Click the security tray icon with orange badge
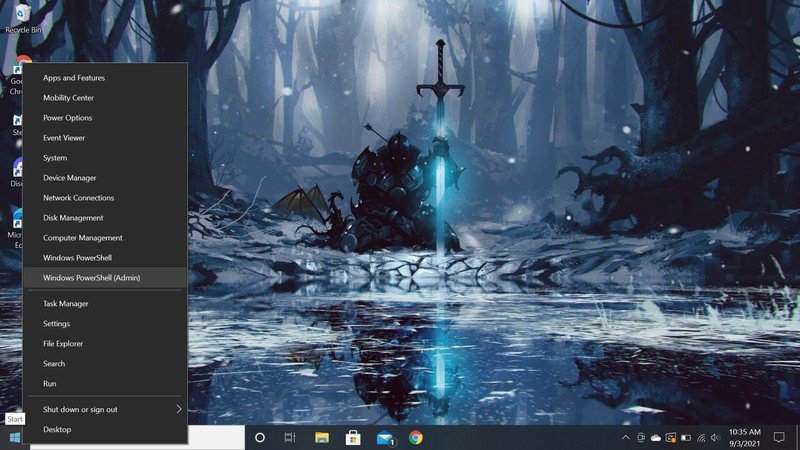The image size is (800, 450). (x=671, y=438)
